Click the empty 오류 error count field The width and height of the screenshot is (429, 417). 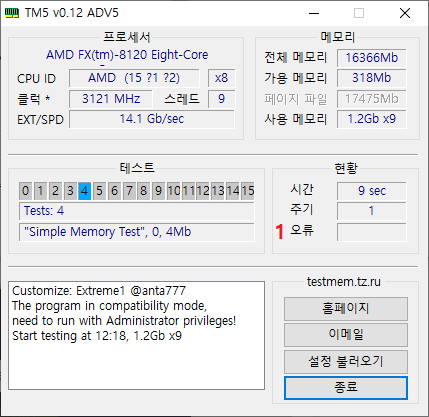(x=372, y=232)
